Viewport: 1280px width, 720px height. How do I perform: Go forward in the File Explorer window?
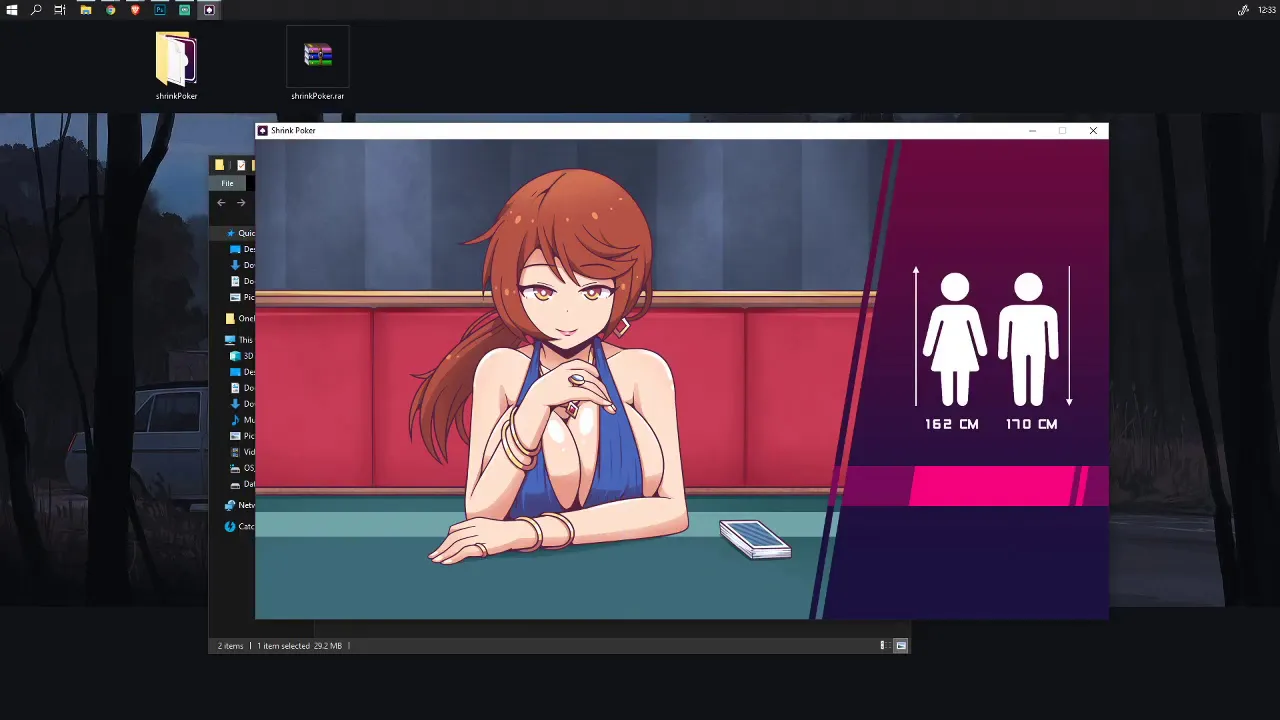coord(241,203)
